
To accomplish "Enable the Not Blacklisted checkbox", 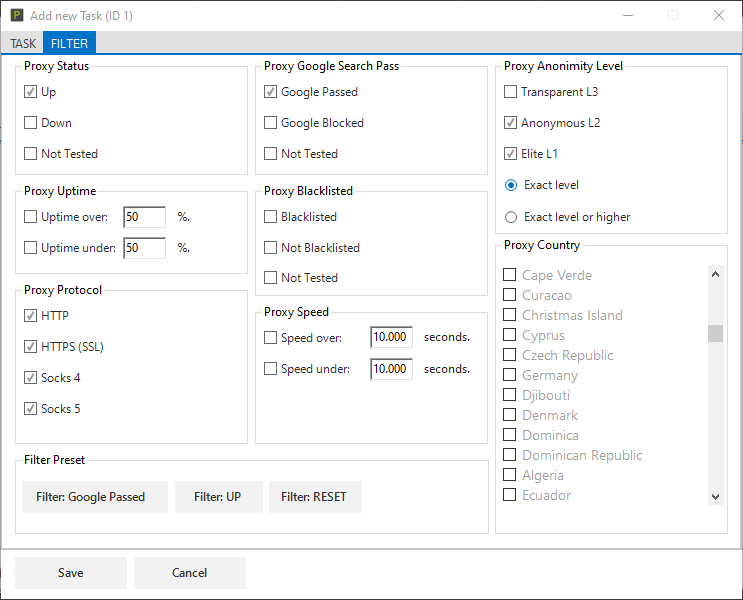I will pos(271,248).
